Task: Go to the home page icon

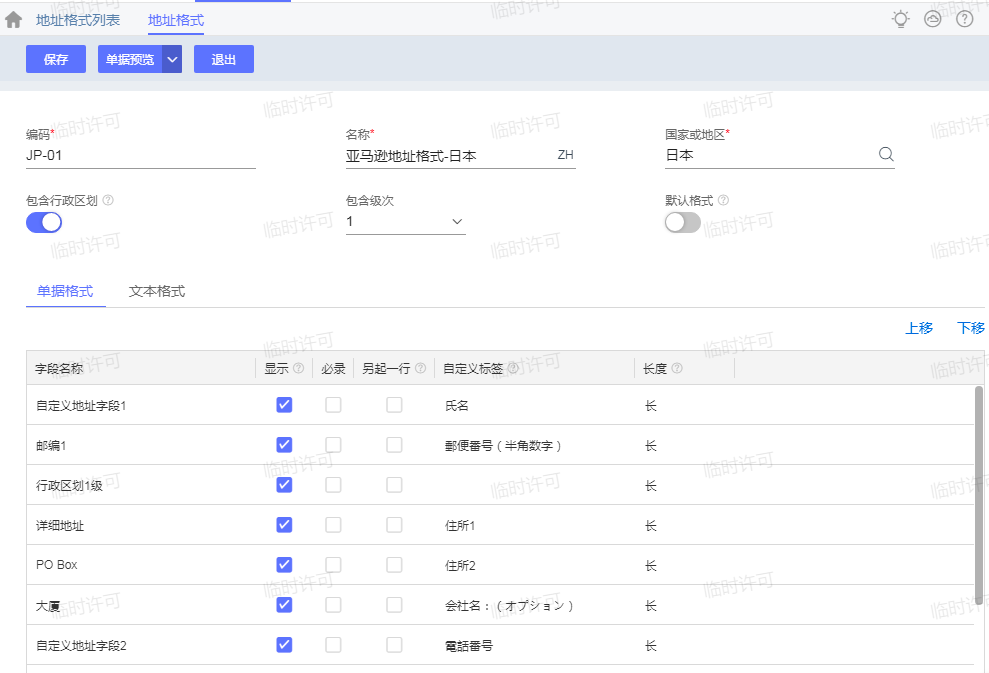Action: (13, 20)
